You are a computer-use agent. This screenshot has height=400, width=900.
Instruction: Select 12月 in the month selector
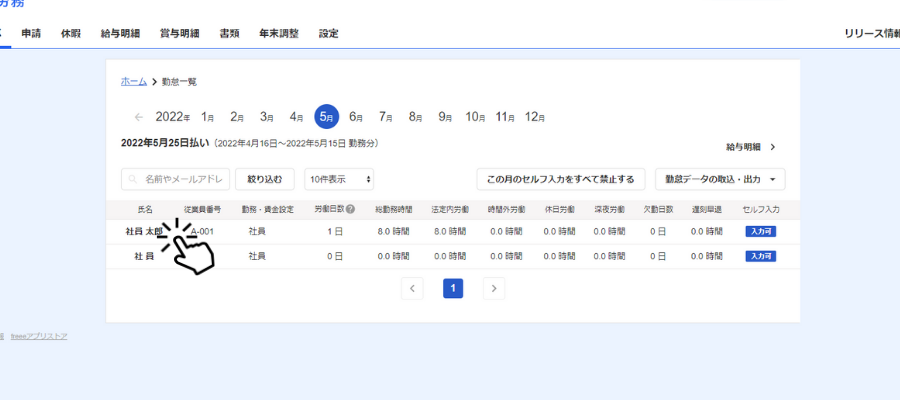pyautogui.click(x=534, y=117)
